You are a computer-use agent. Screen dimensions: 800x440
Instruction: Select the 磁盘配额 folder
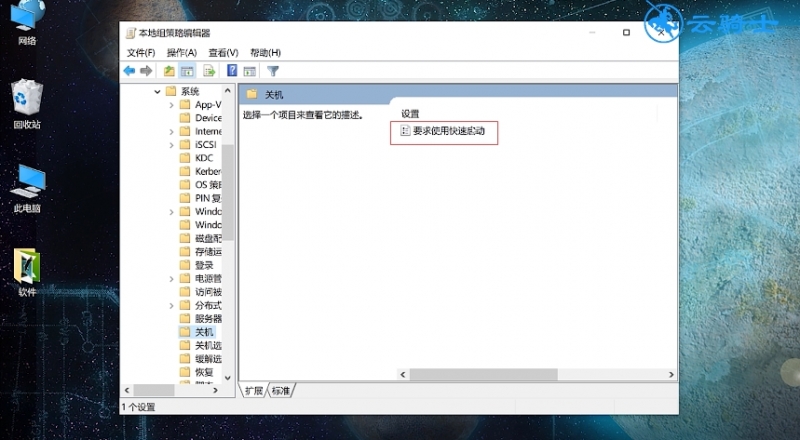coord(201,238)
